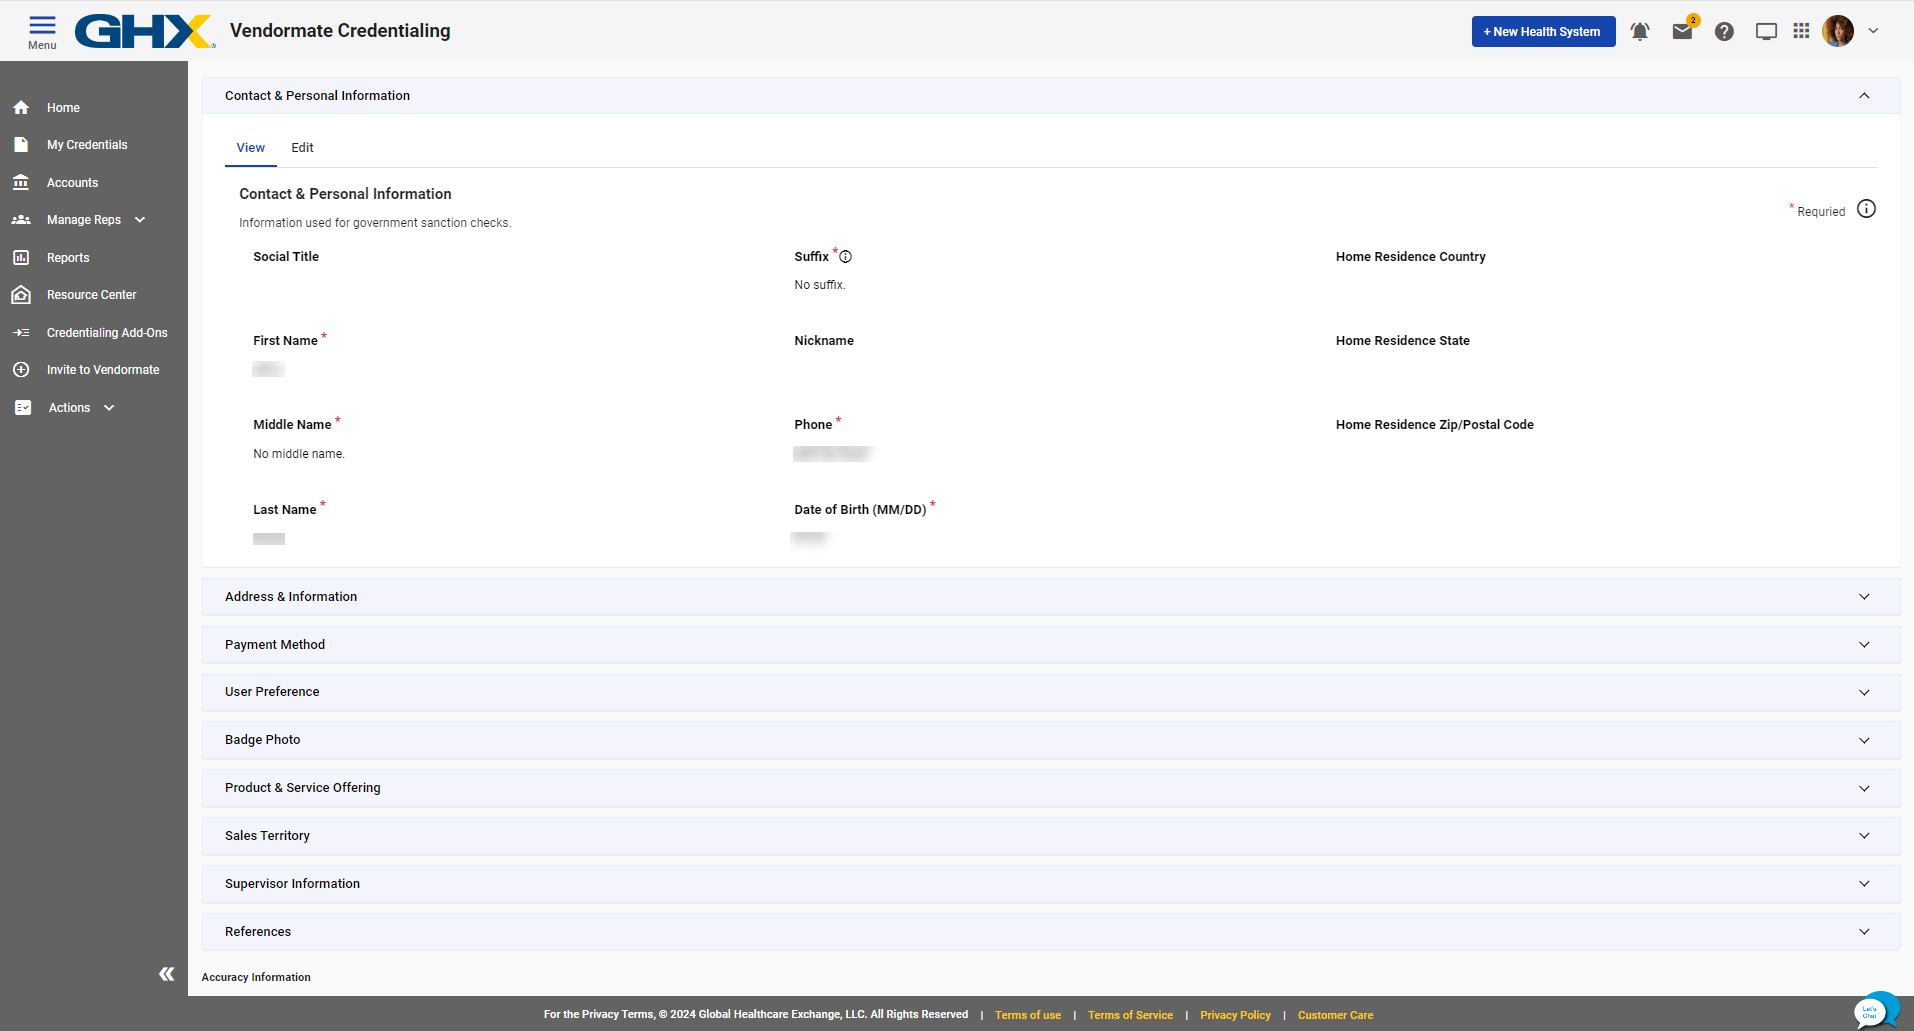
Task: Open the help question mark icon
Action: 1724,31
